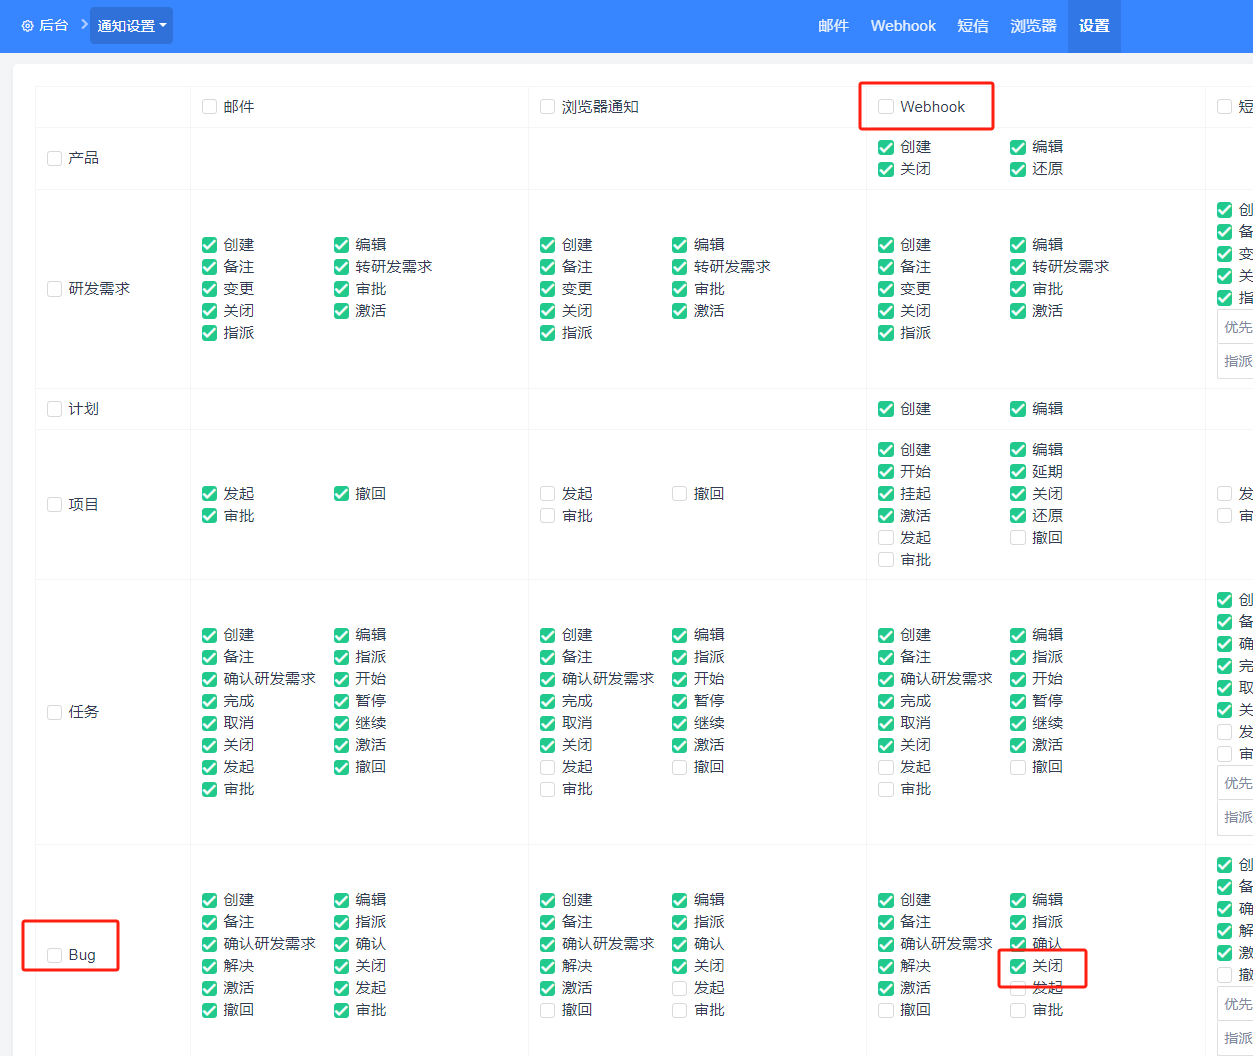Check the Bug row checkbox
The width and height of the screenshot is (1253, 1056).
pos(55,955)
